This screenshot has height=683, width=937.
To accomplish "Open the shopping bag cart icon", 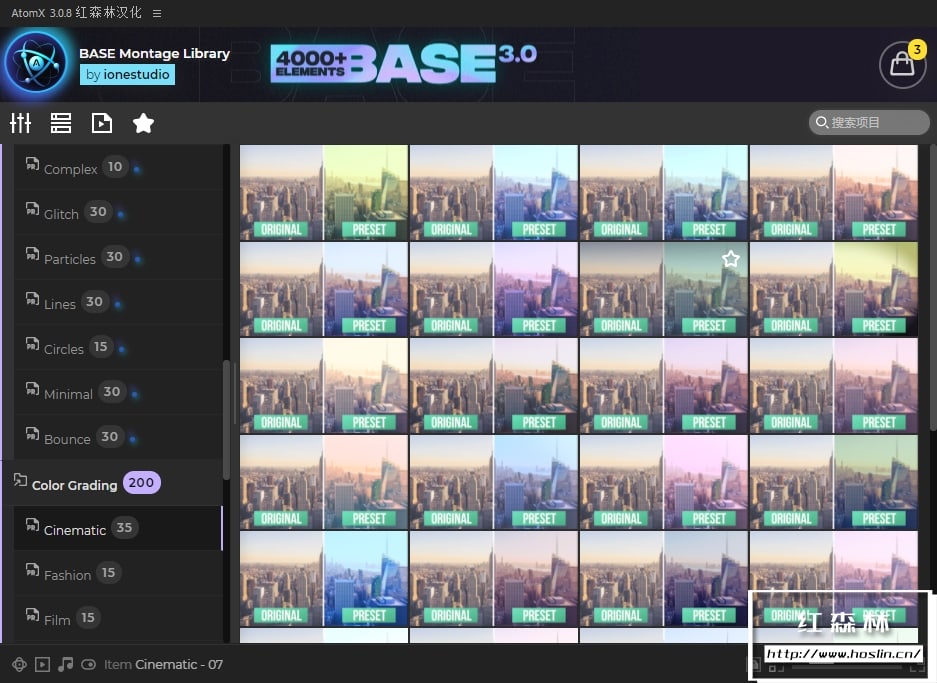I will pos(902,65).
